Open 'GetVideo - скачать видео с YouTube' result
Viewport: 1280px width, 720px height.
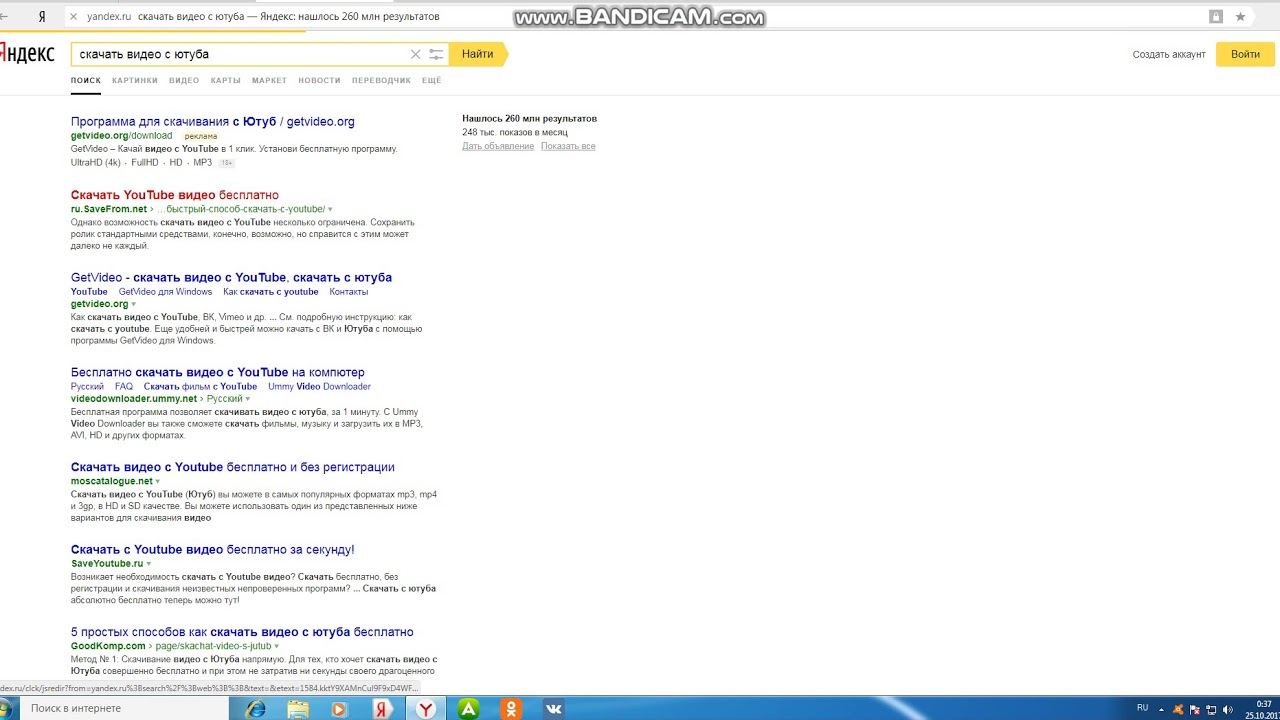coord(231,277)
